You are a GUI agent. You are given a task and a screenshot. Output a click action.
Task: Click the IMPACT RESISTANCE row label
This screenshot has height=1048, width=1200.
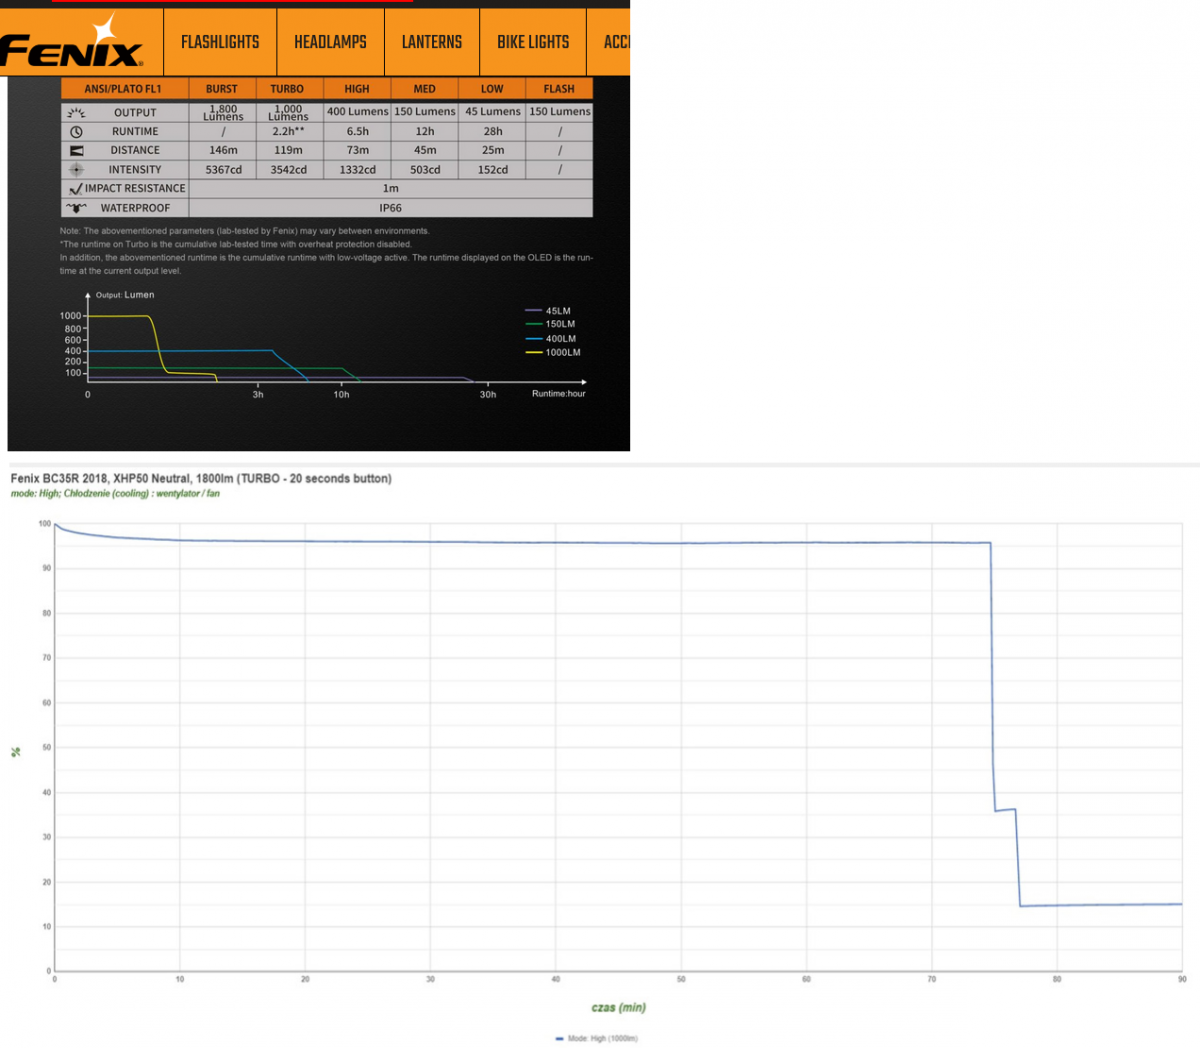tap(135, 189)
